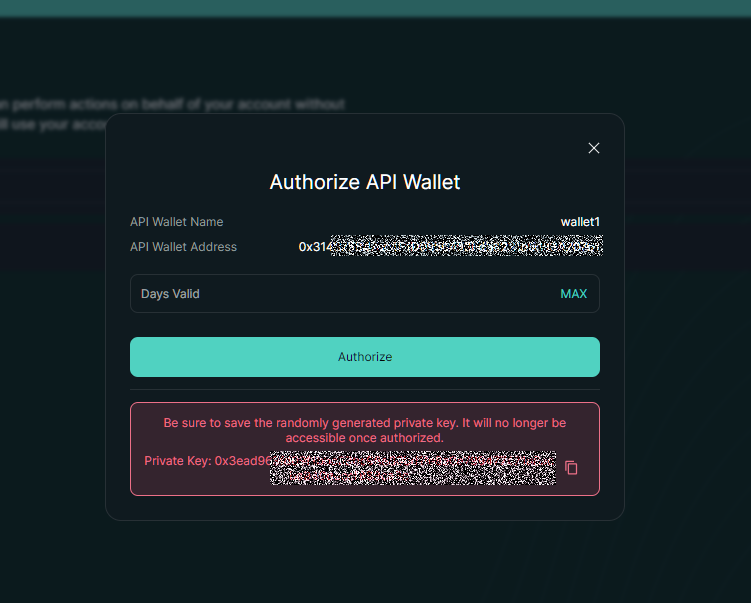The image size is (751, 603).
Task: Click the divider line beneath the Authorize button
Action: pos(365,389)
